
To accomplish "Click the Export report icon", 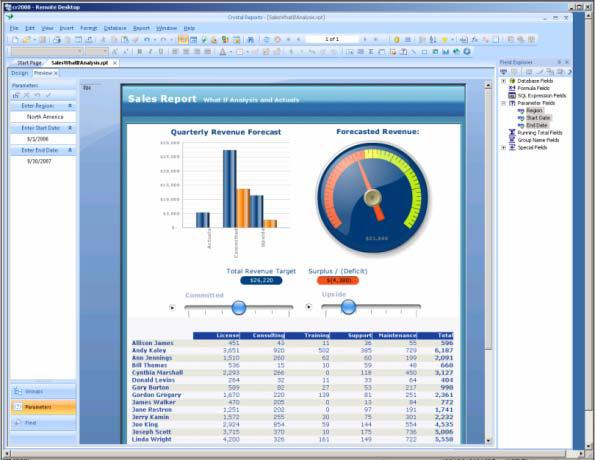I will coord(90,39).
